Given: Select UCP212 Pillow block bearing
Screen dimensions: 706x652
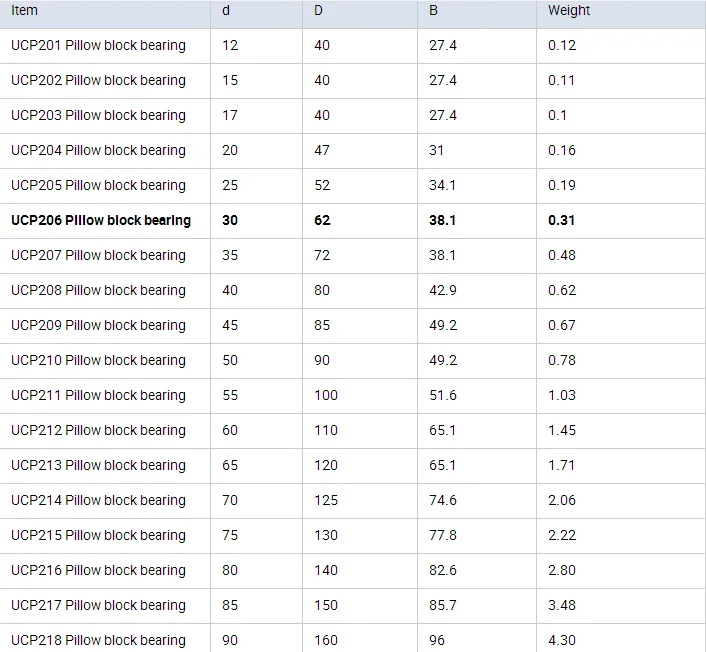Looking at the screenshot, I should [x=98, y=430].
